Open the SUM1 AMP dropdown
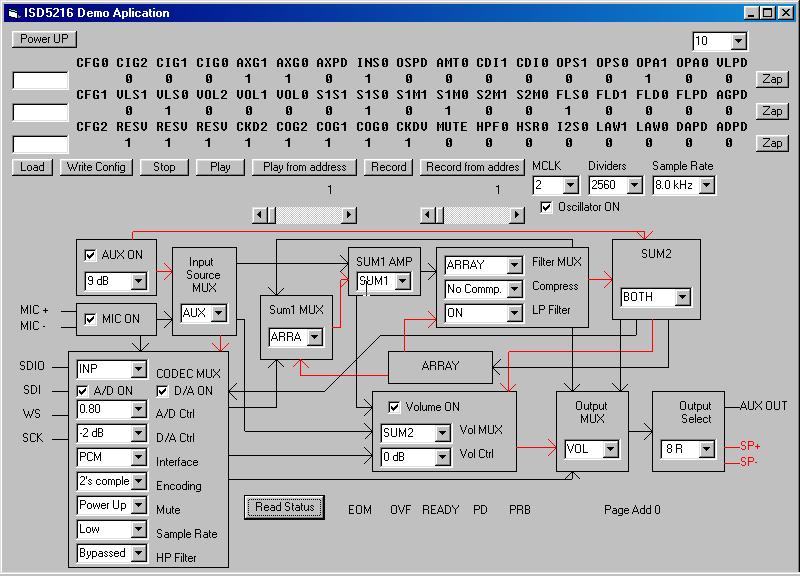The height and width of the screenshot is (576, 800). (x=403, y=281)
